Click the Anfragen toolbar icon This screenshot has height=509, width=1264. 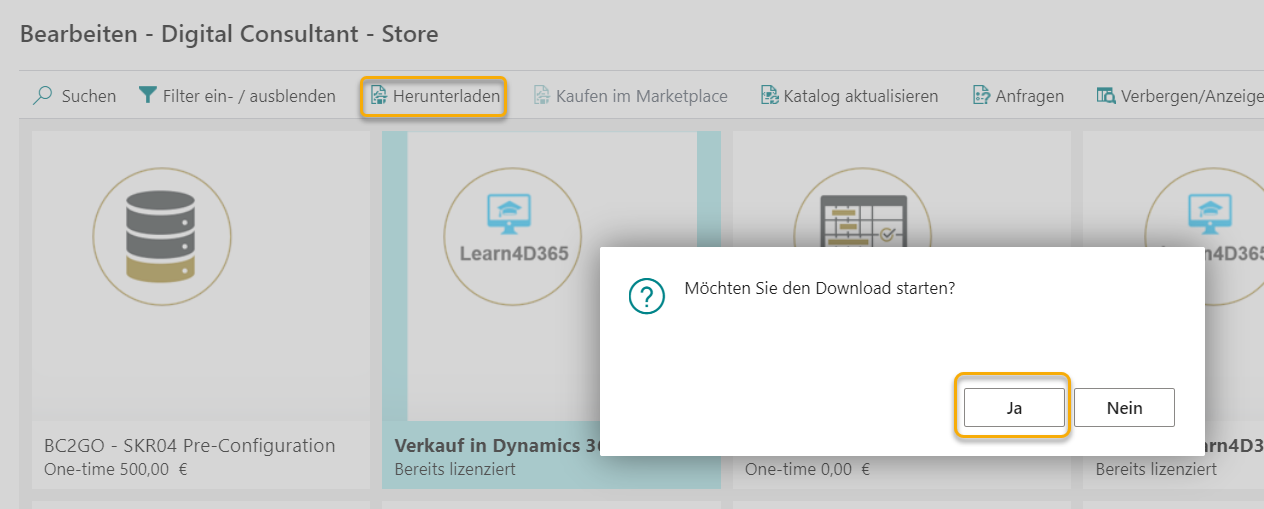[x=981, y=96]
